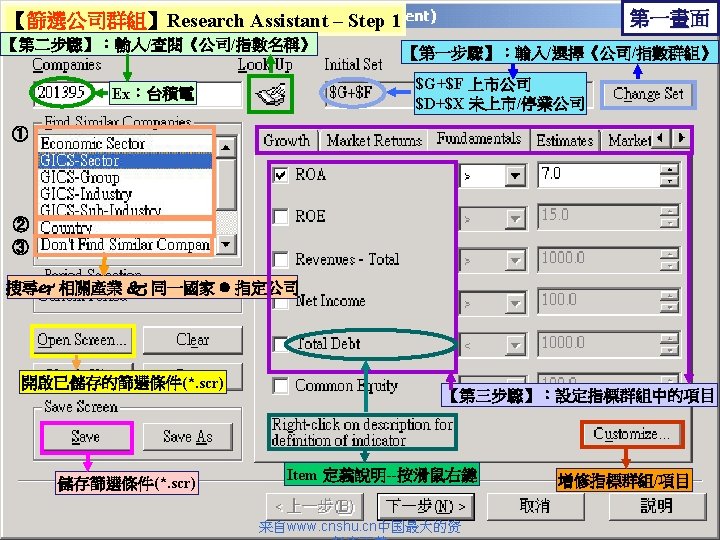Enable the ROE checkbox
This screenshot has height=540, width=720.
tap(281, 216)
